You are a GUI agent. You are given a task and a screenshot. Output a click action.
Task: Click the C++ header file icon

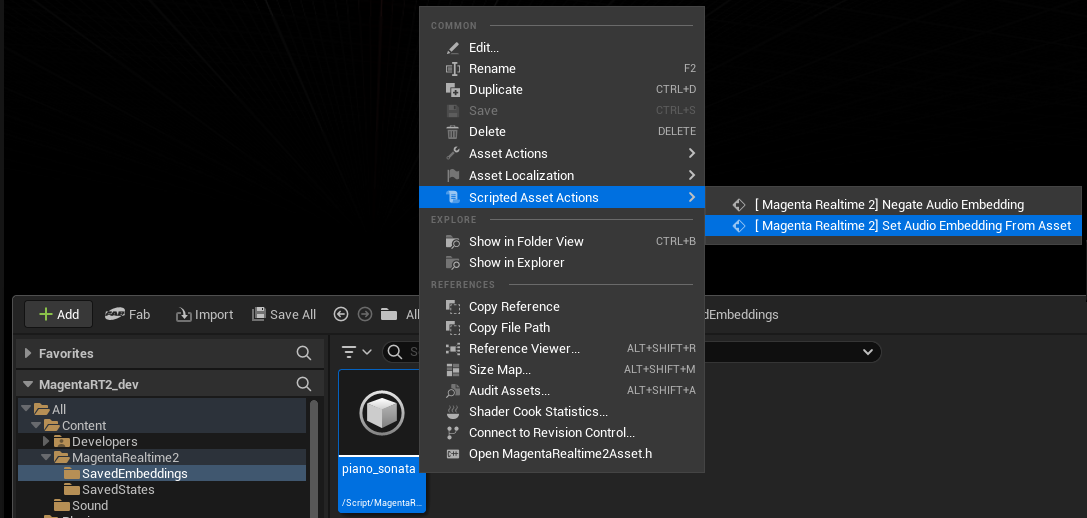(453, 454)
